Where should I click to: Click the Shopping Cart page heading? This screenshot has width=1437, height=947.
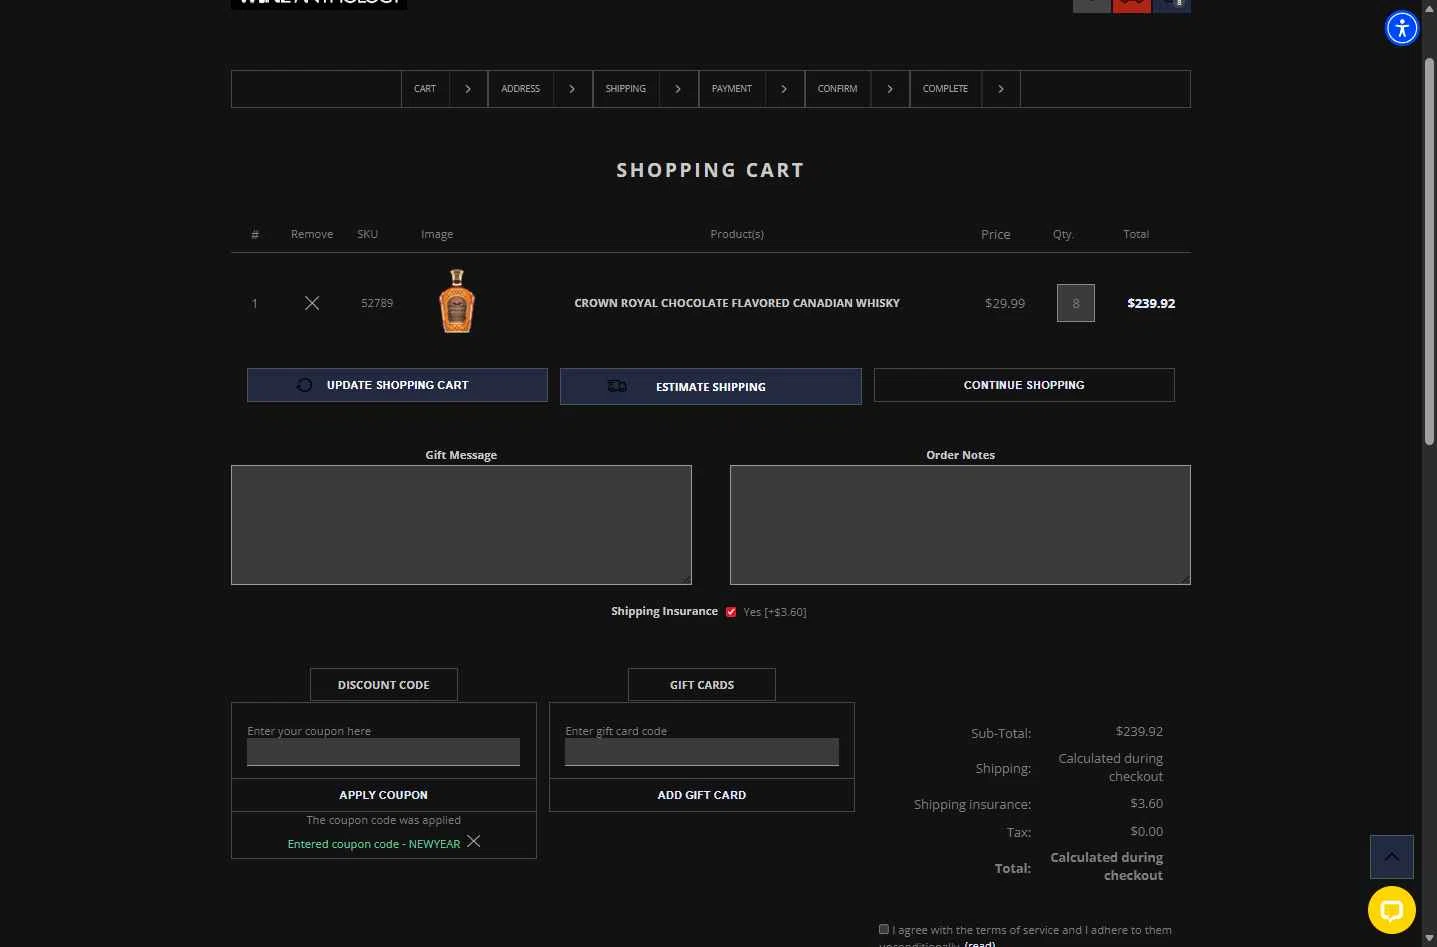tap(710, 170)
